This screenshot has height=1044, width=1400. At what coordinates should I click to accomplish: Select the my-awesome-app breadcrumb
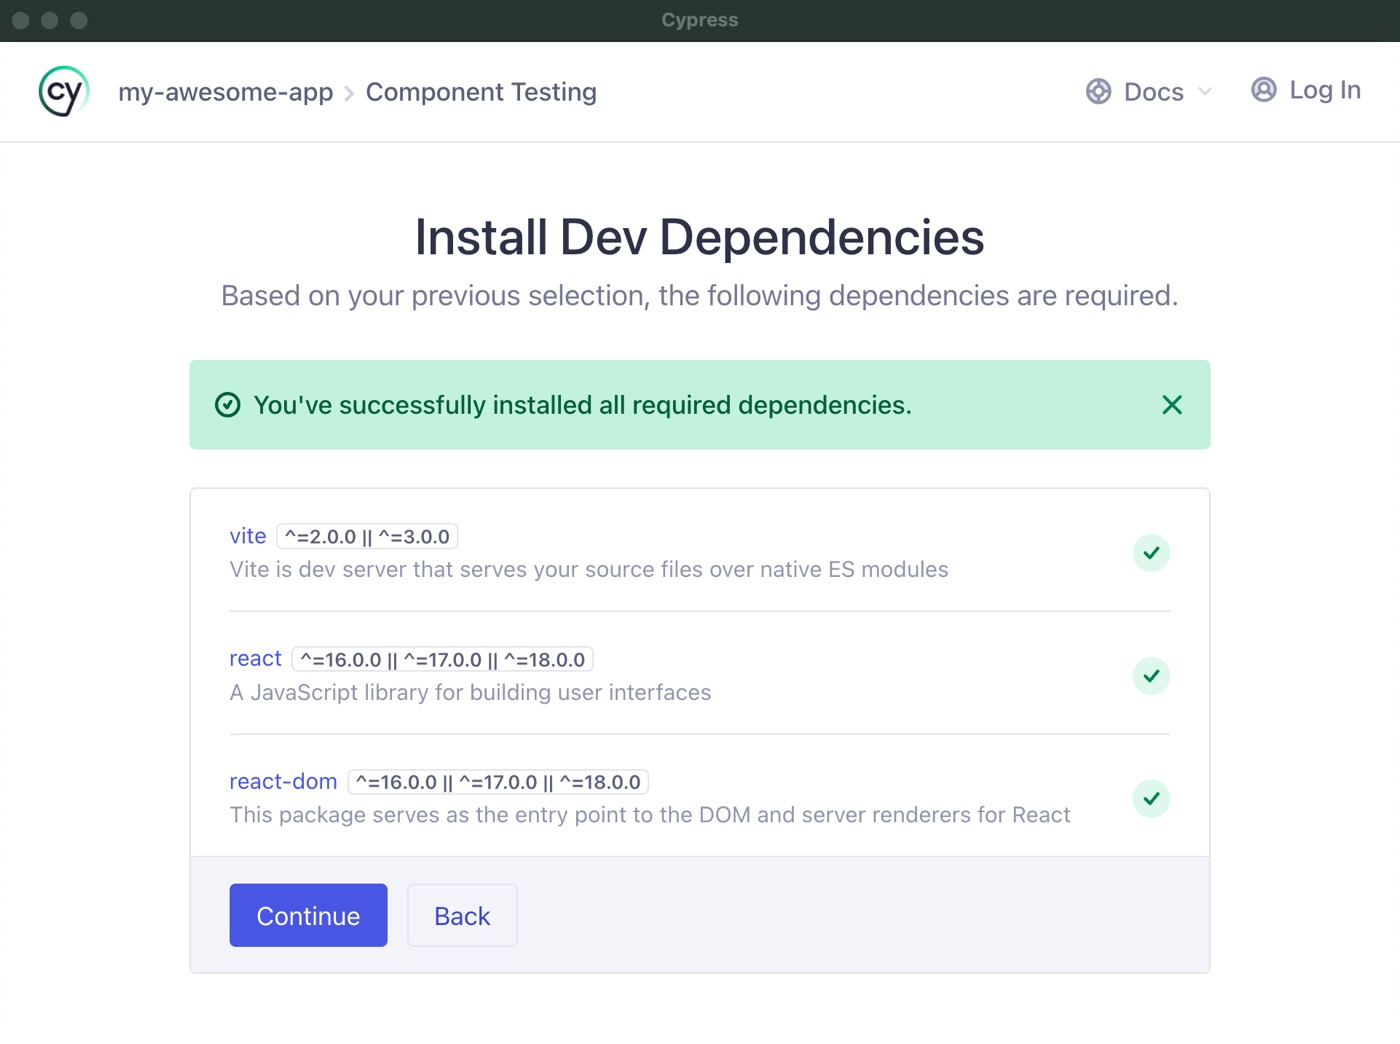tap(225, 91)
